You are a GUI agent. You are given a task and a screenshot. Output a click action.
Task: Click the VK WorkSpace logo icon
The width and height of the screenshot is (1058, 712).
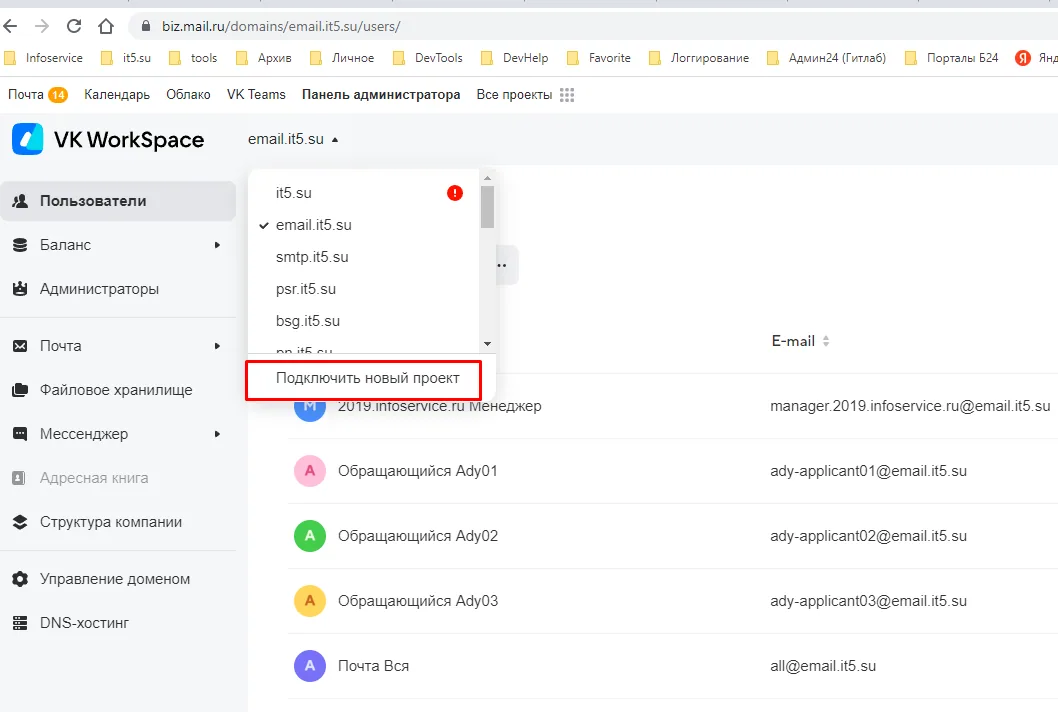(28, 139)
